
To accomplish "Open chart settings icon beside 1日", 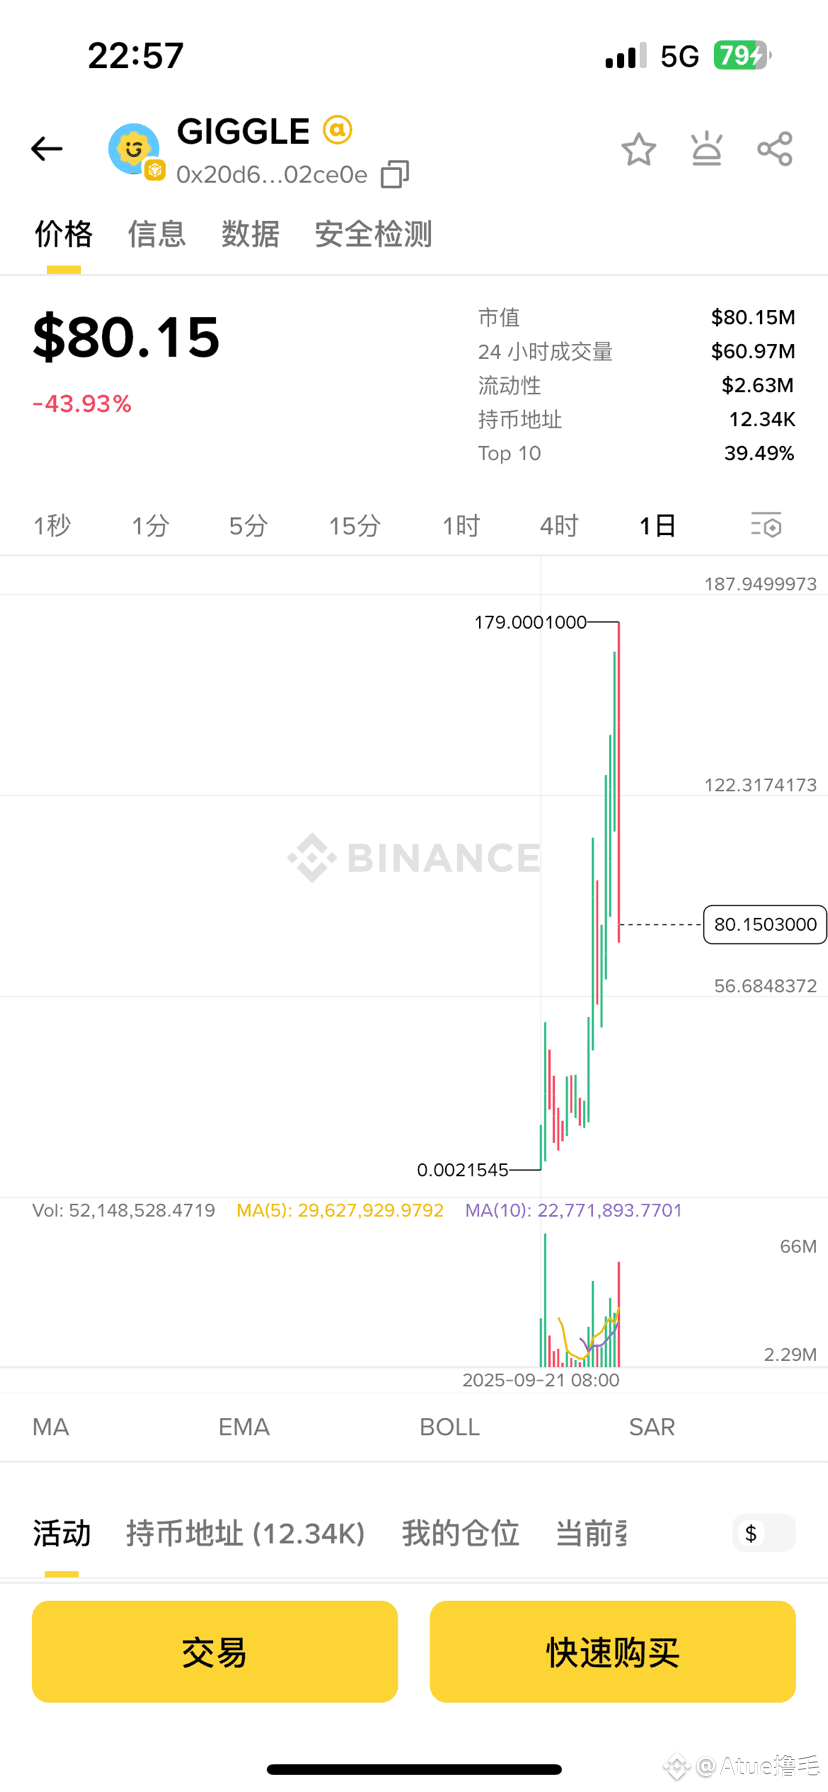I will point(766,525).
